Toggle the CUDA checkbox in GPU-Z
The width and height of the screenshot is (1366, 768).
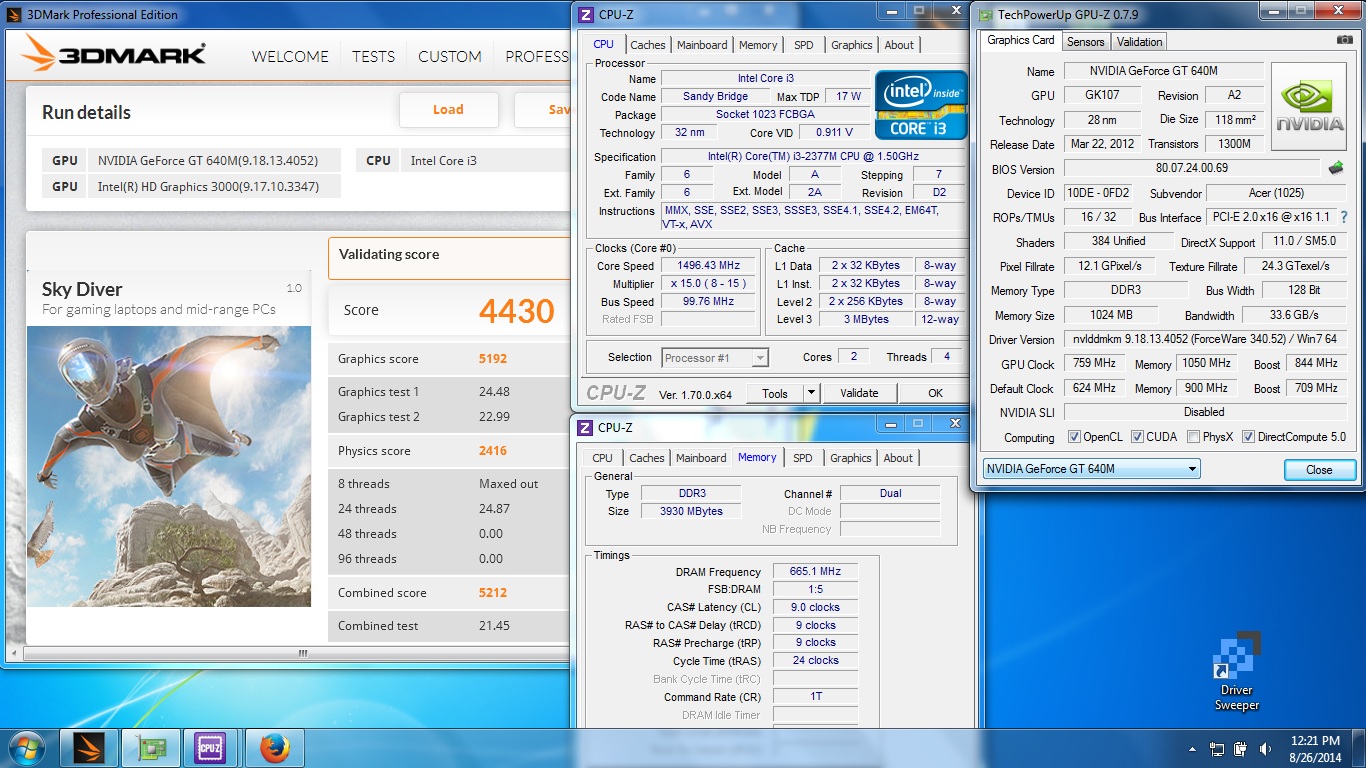click(1136, 437)
